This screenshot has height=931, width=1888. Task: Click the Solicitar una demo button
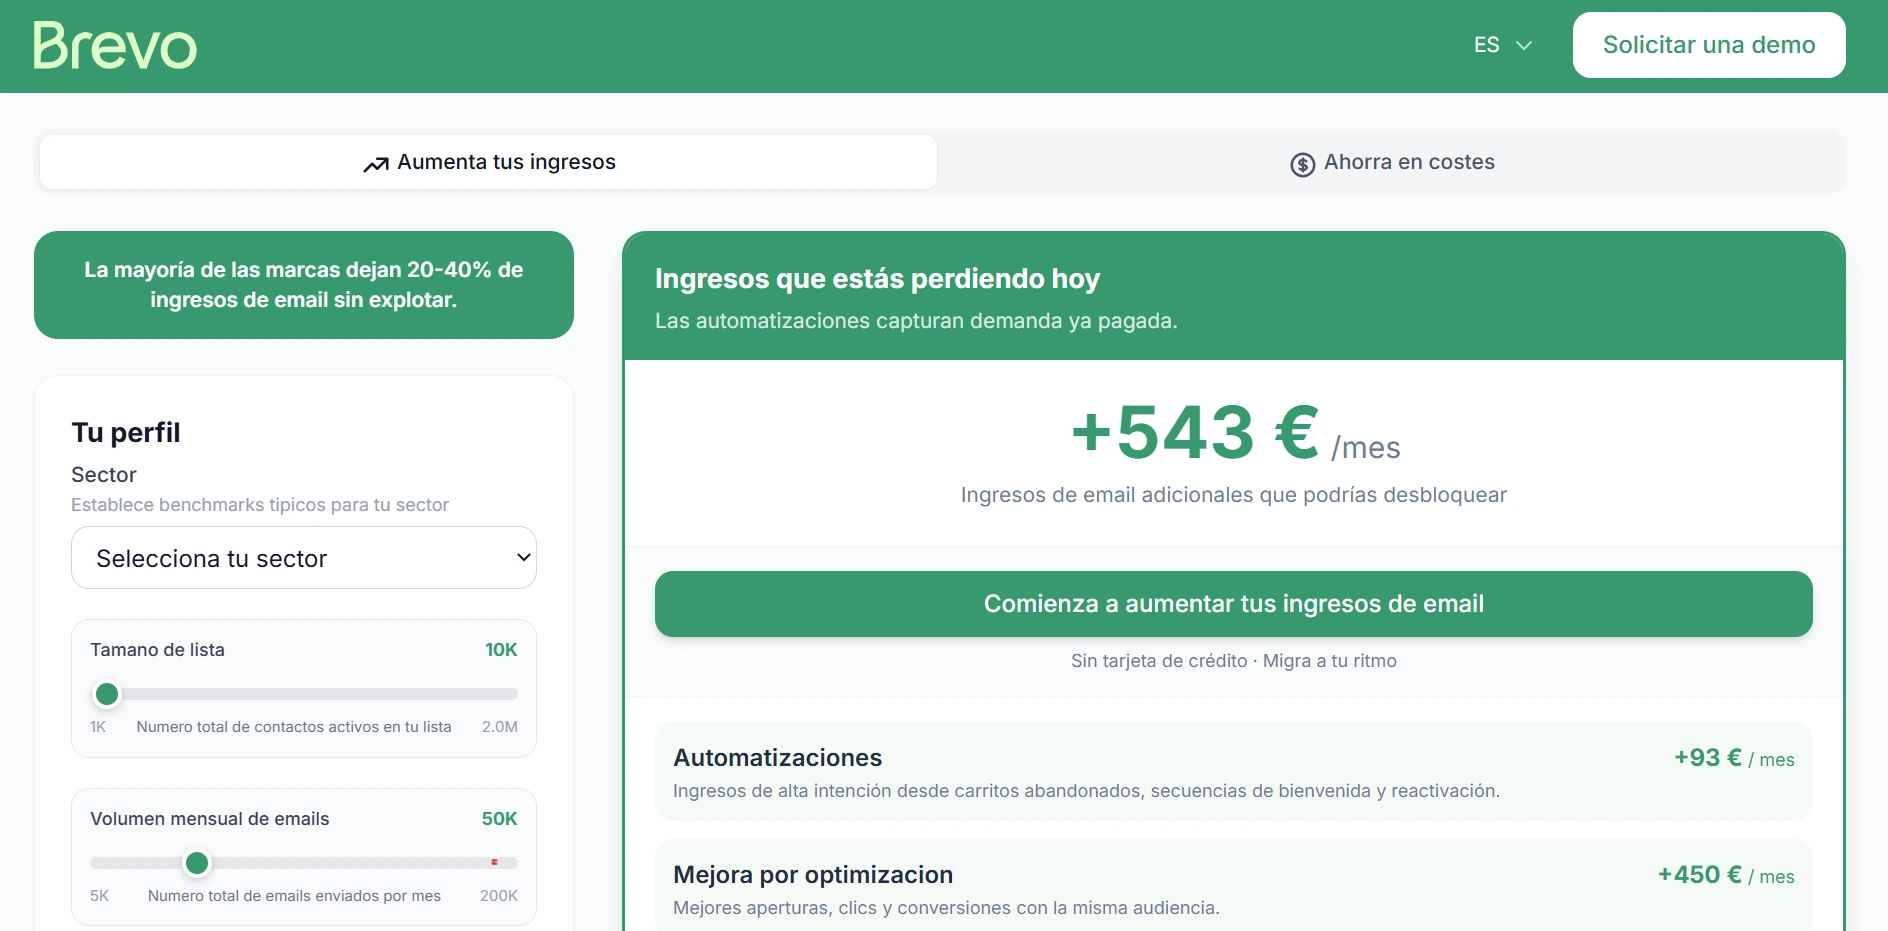[1709, 44]
